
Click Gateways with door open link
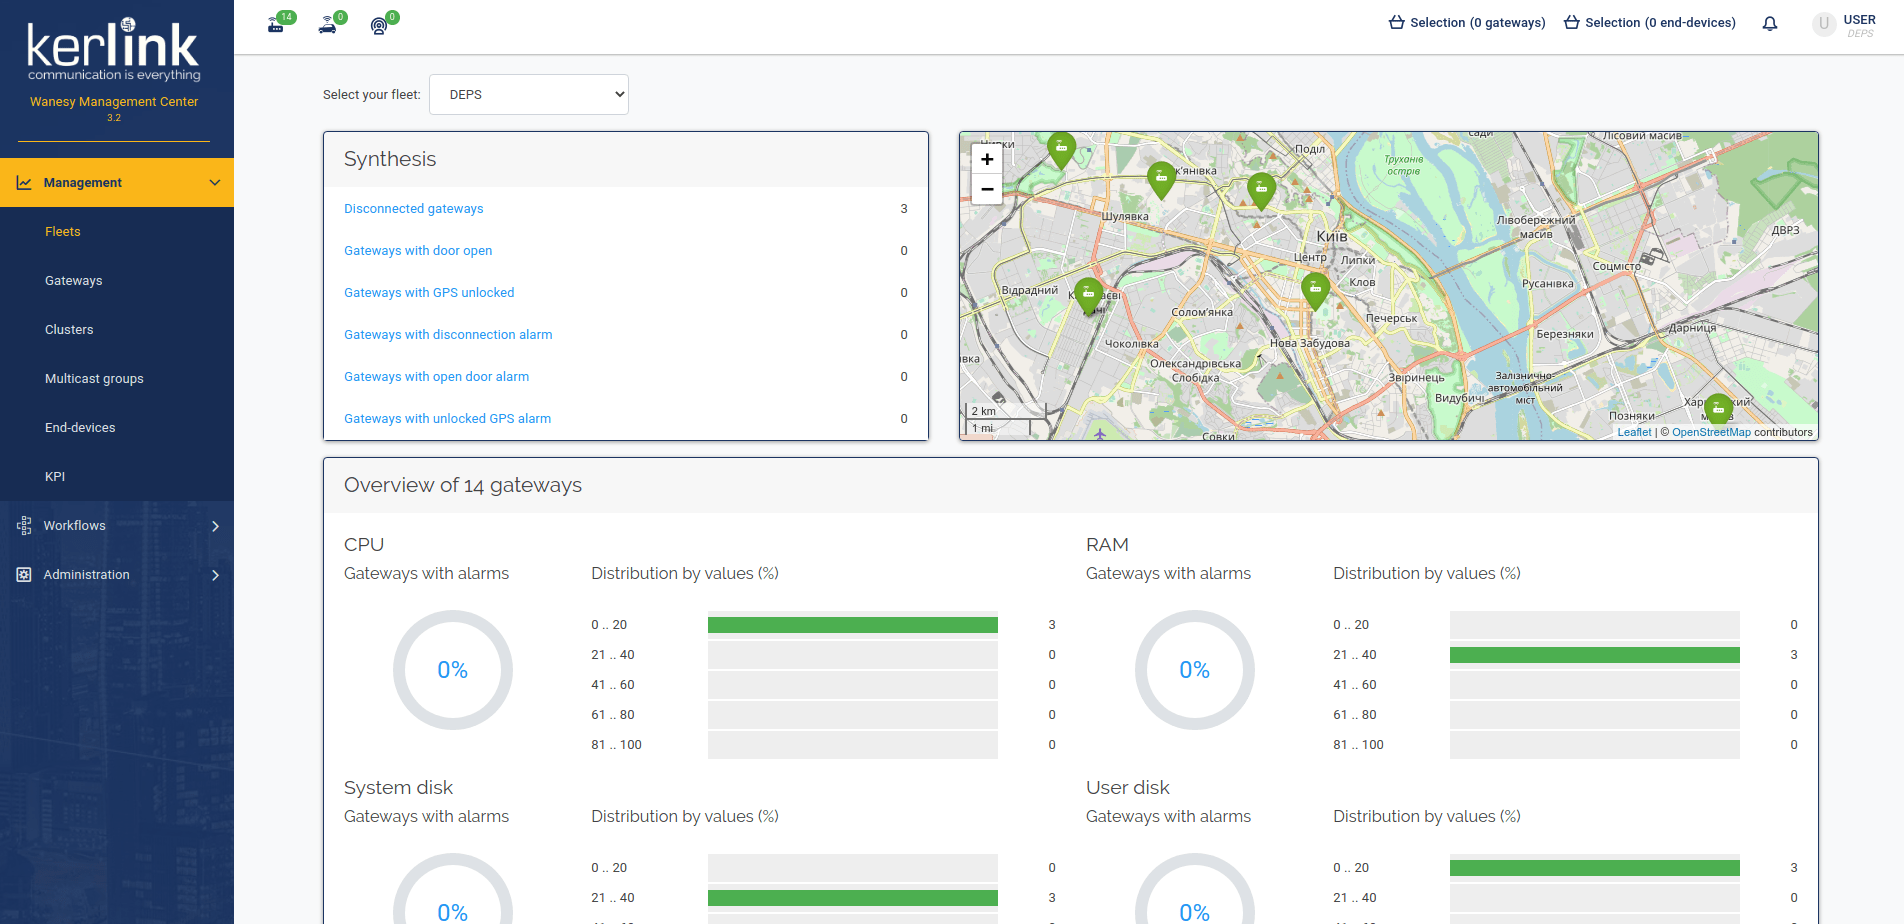pos(418,251)
